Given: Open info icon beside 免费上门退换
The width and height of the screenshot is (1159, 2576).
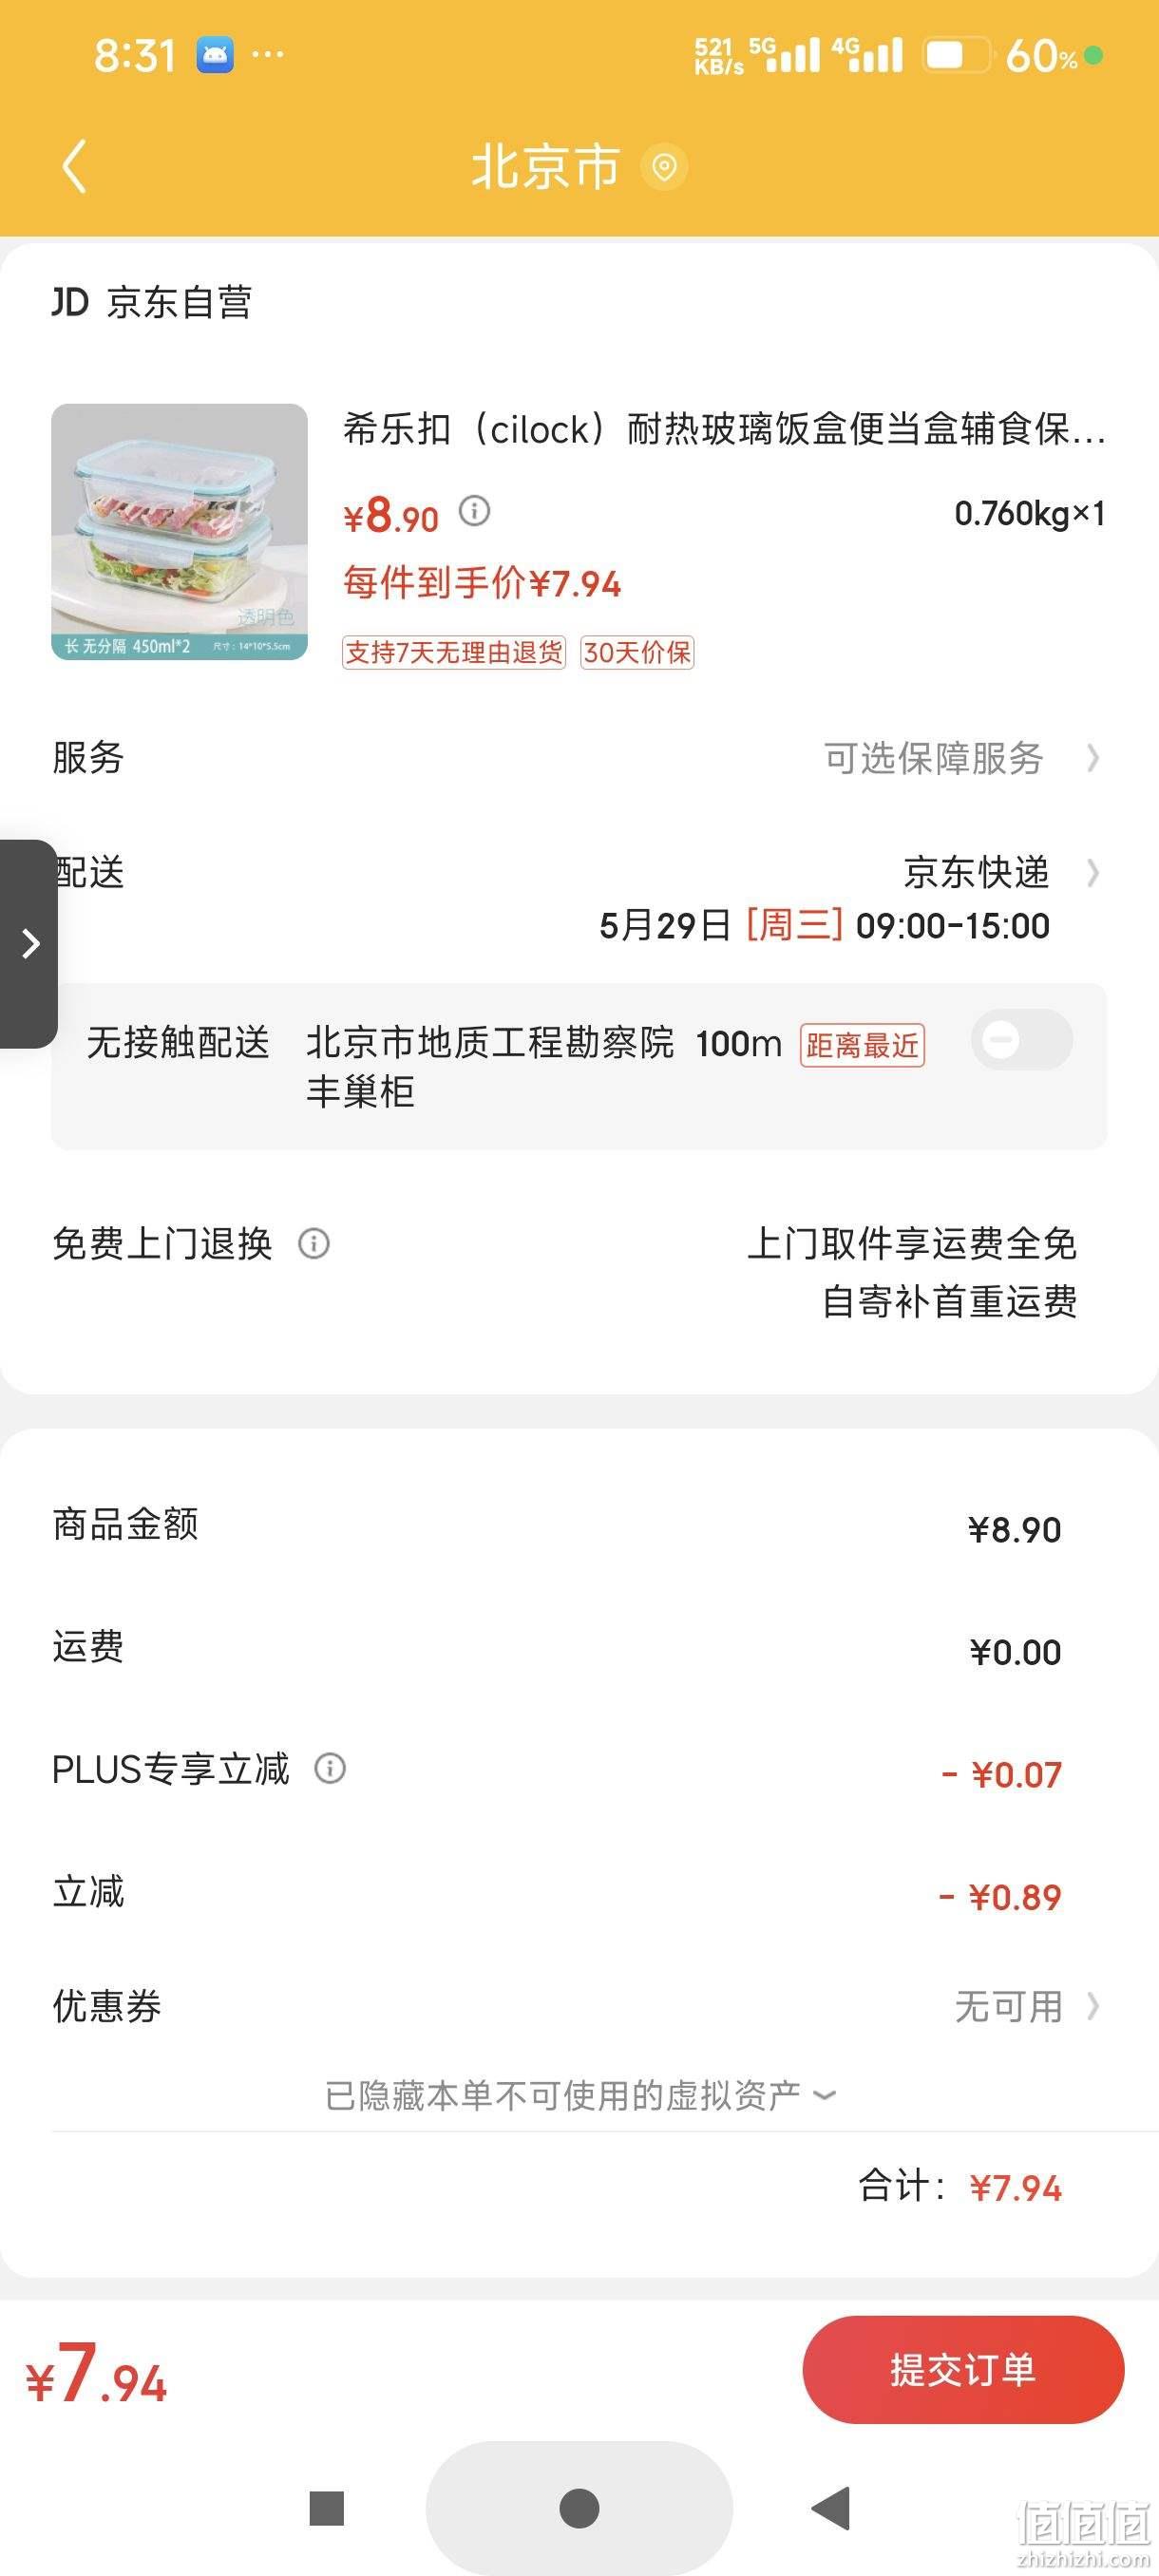Looking at the screenshot, I should click(x=314, y=1243).
